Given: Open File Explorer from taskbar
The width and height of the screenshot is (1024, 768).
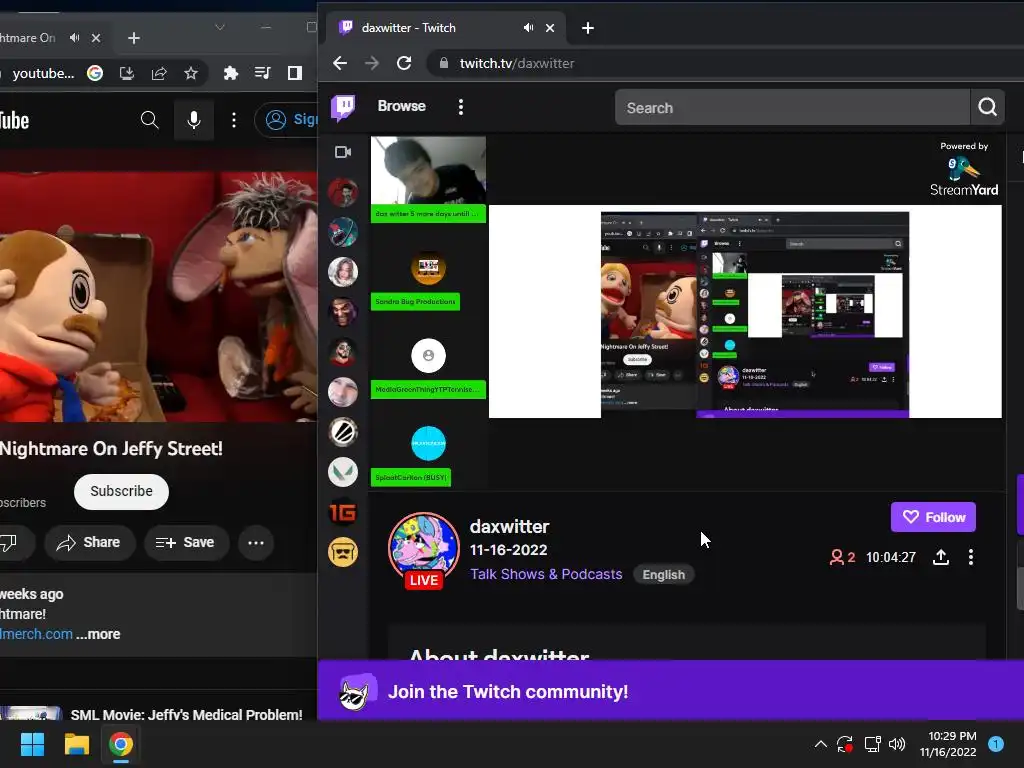Looking at the screenshot, I should [x=76, y=744].
